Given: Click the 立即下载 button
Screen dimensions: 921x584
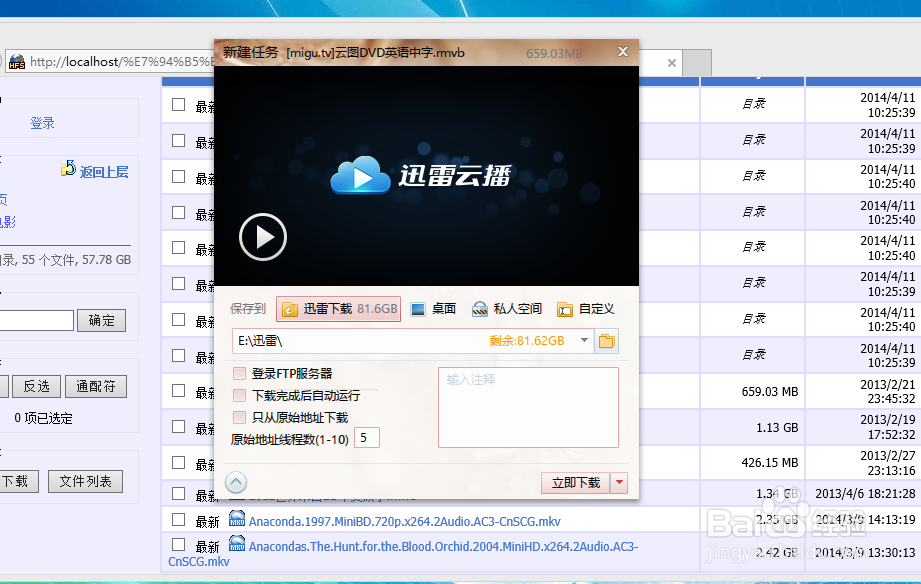Looking at the screenshot, I should [x=576, y=482].
